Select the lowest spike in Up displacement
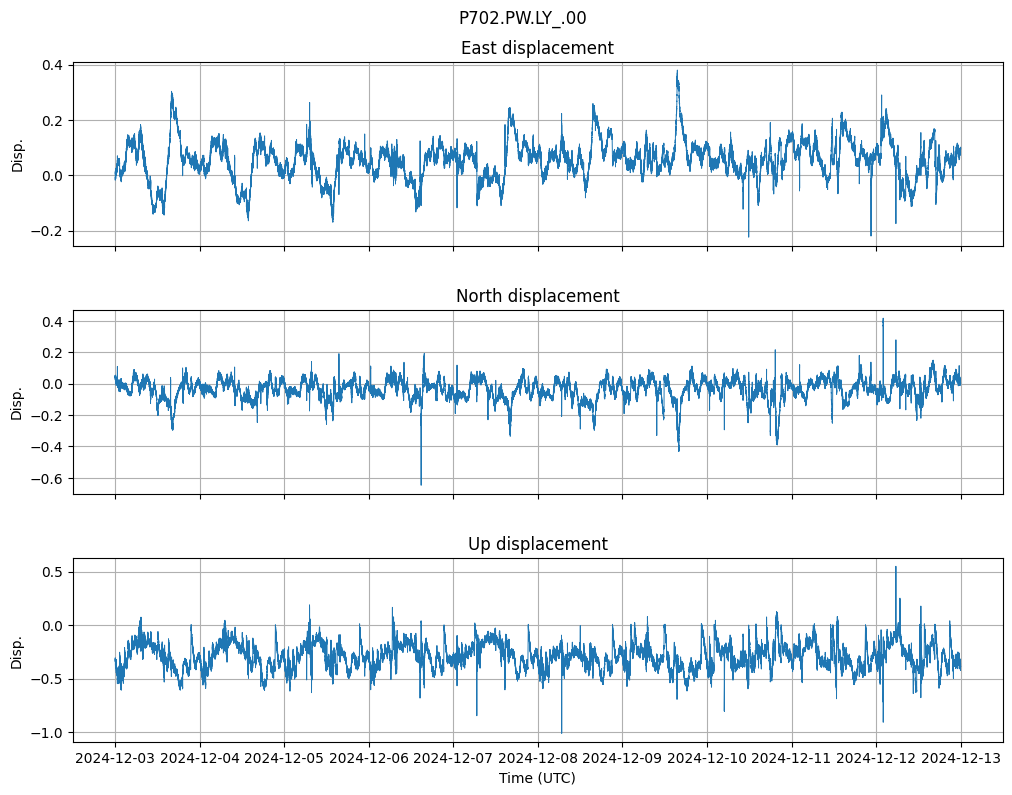This screenshot has width=1012, height=795. point(561,732)
